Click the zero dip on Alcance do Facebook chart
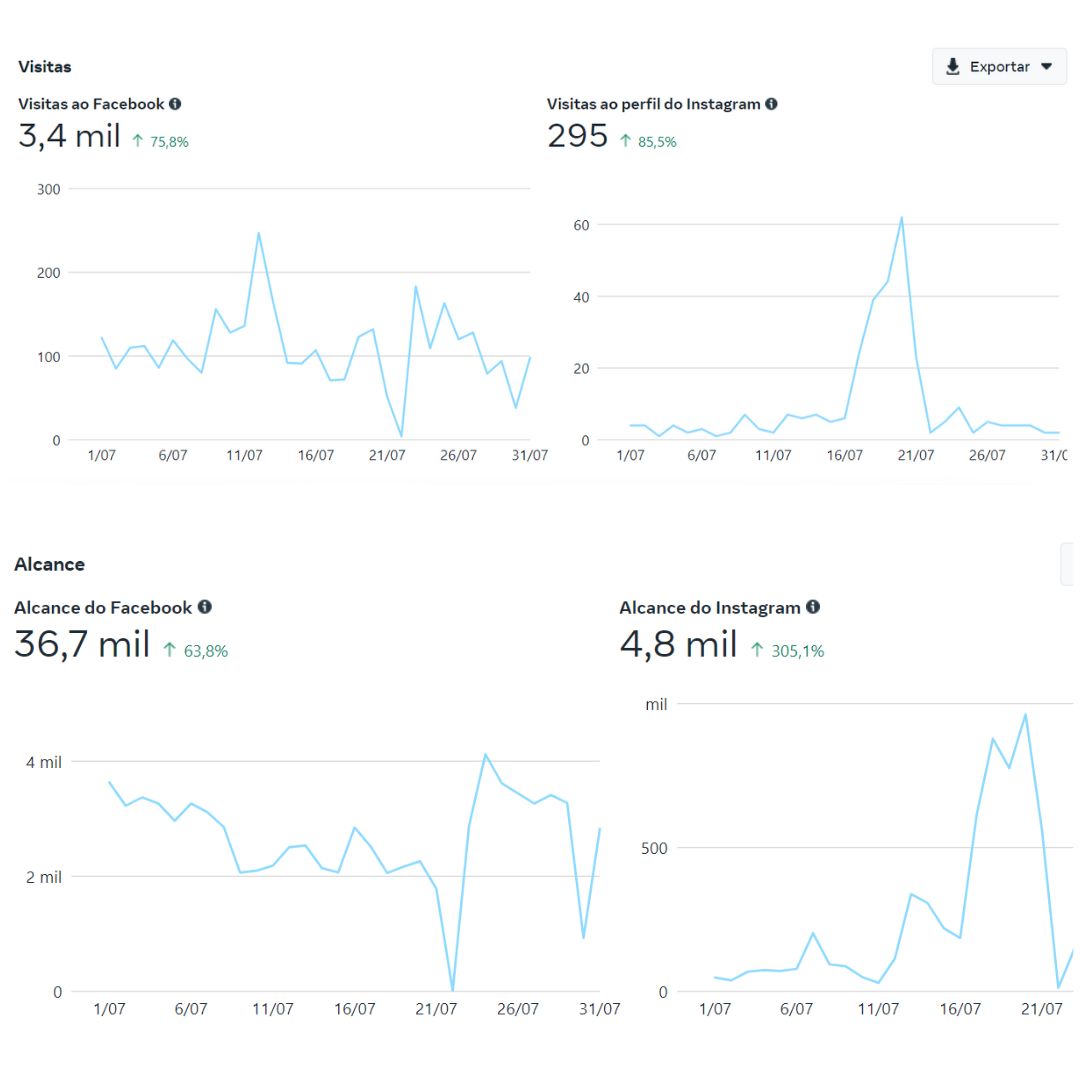This screenshot has height=1080, width=1080. coord(453,990)
